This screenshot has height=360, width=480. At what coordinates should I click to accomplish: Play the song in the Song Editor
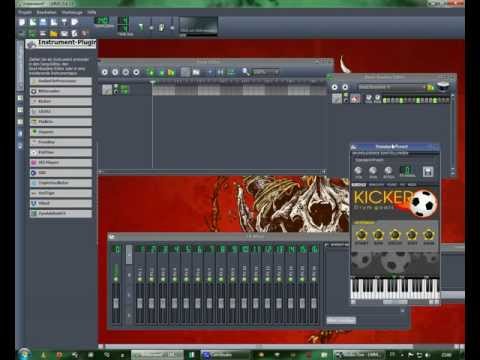105,72
